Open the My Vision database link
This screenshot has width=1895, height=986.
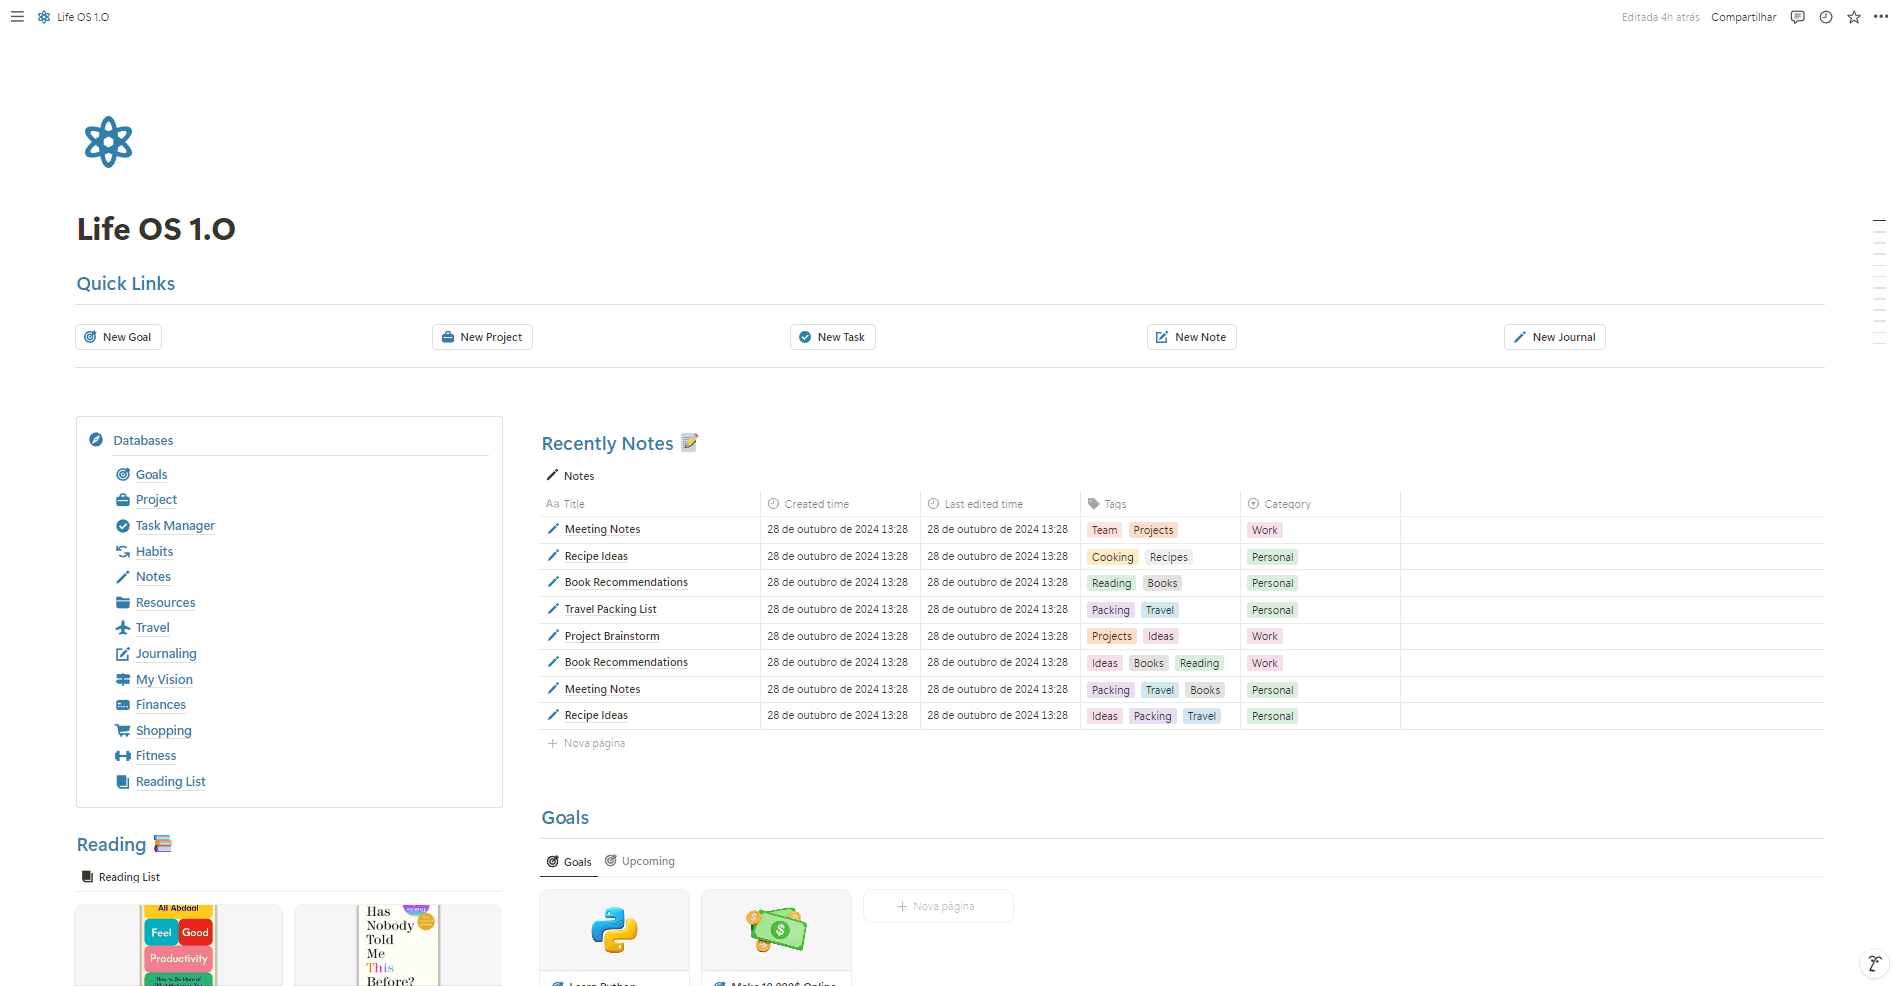[164, 679]
